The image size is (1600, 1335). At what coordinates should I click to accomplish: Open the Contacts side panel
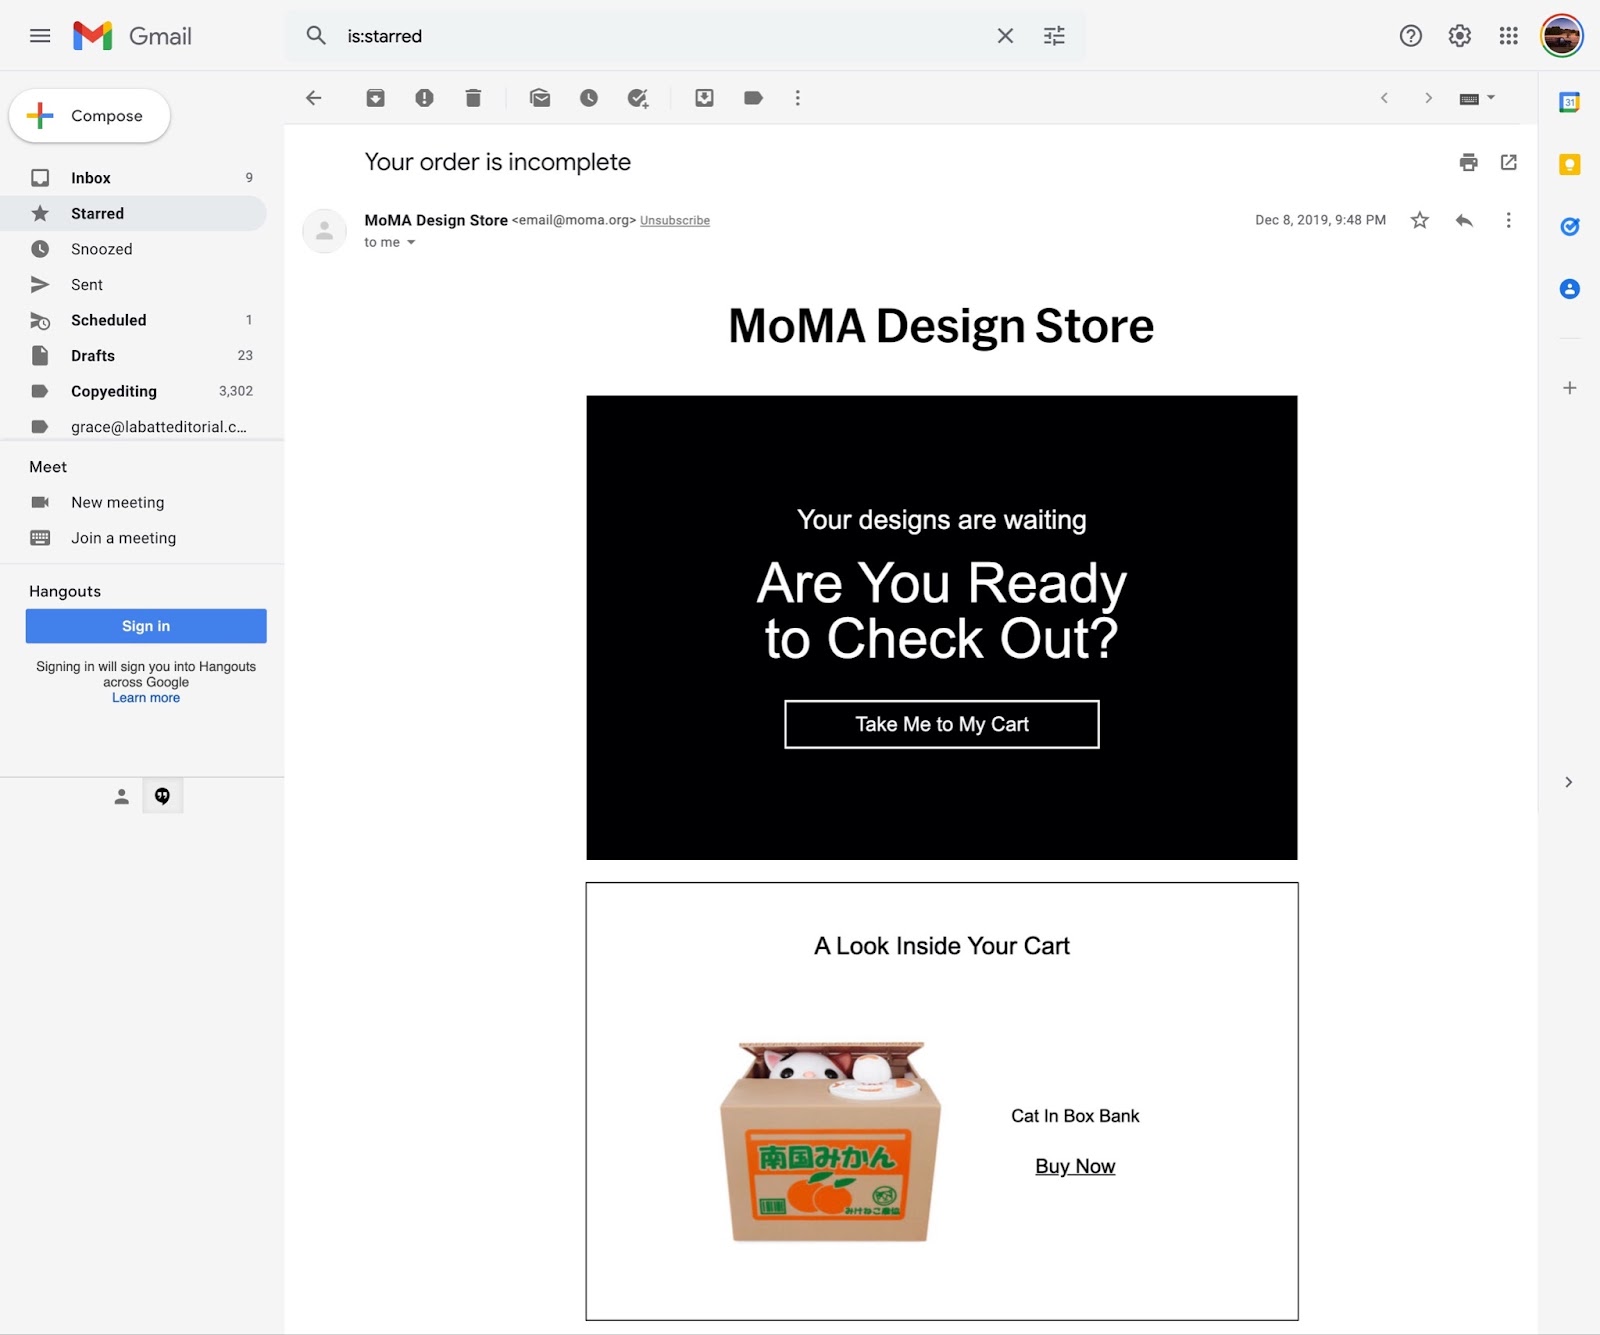pos(1569,289)
